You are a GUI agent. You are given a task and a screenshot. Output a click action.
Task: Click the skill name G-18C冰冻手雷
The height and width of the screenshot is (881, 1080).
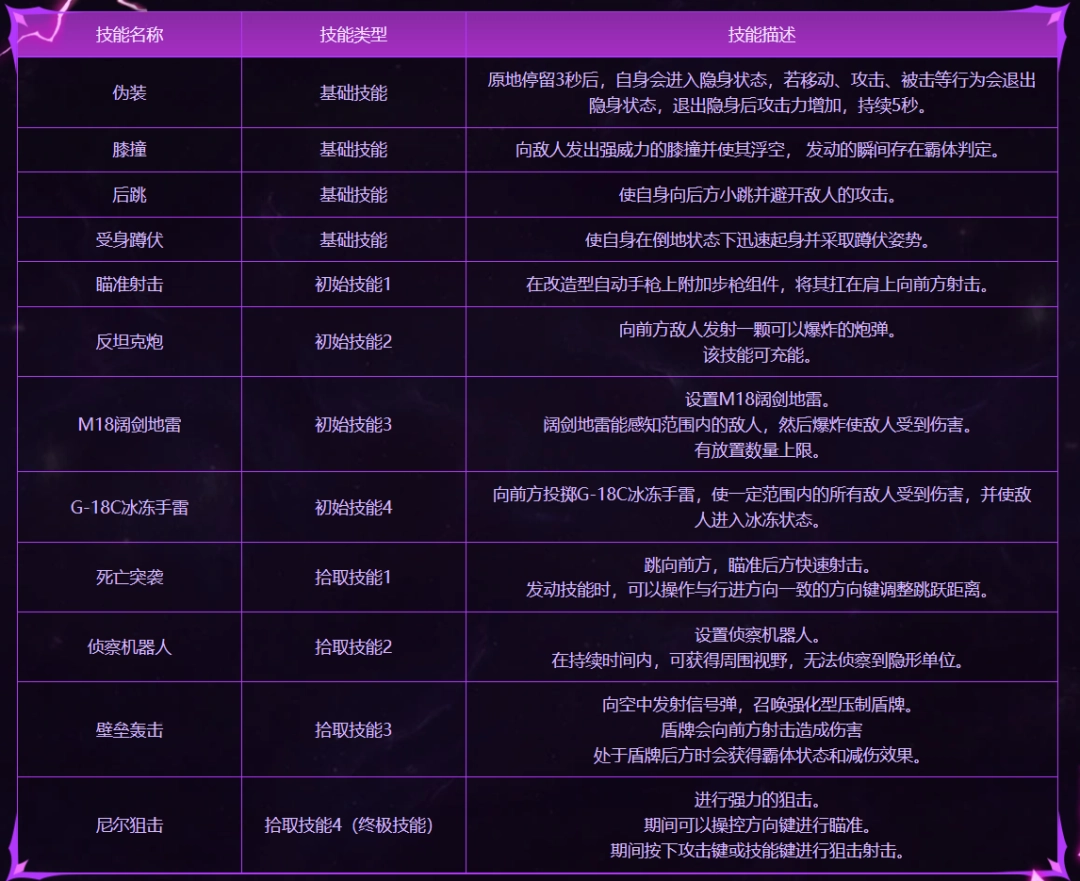tap(129, 508)
